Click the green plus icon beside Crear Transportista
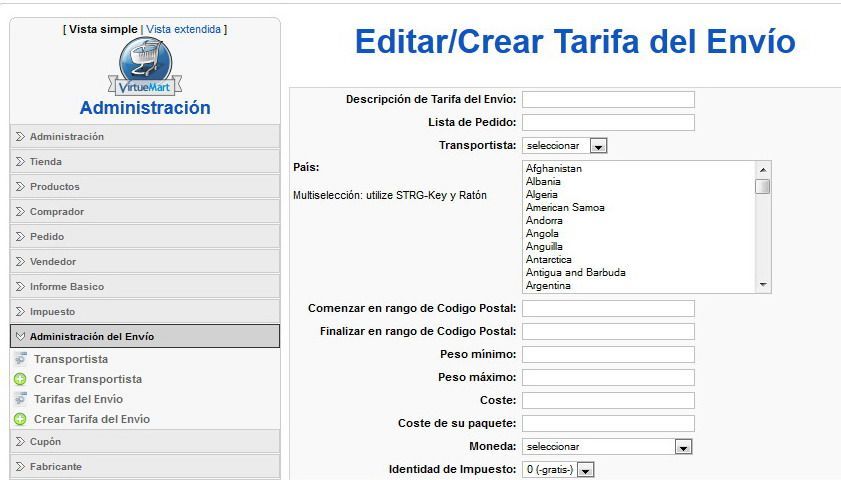The width and height of the screenshot is (841, 480). [20, 379]
